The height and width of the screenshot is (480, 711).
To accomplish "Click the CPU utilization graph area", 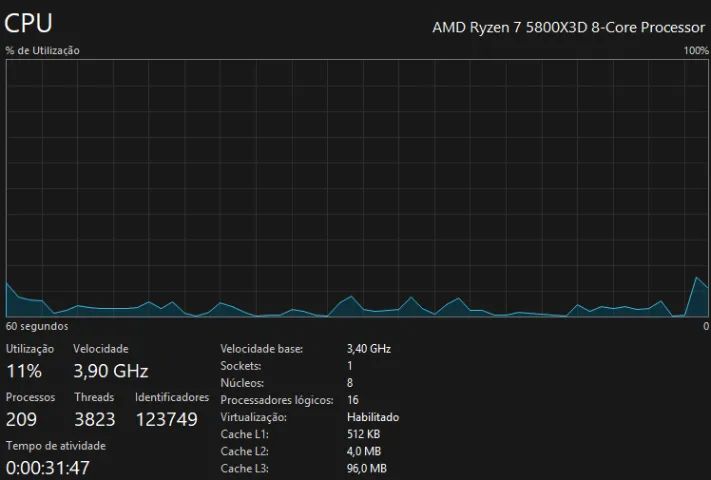I will point(357,188).
